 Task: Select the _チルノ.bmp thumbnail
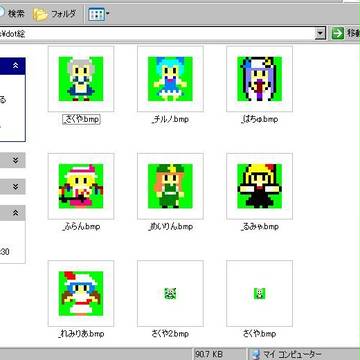[170, 79]
